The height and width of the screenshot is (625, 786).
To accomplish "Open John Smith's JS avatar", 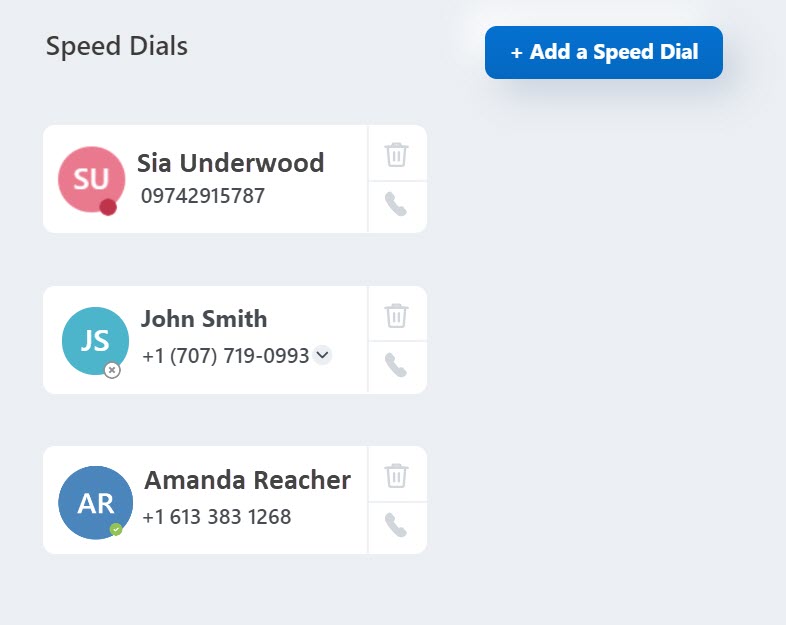I will point(95,340).
